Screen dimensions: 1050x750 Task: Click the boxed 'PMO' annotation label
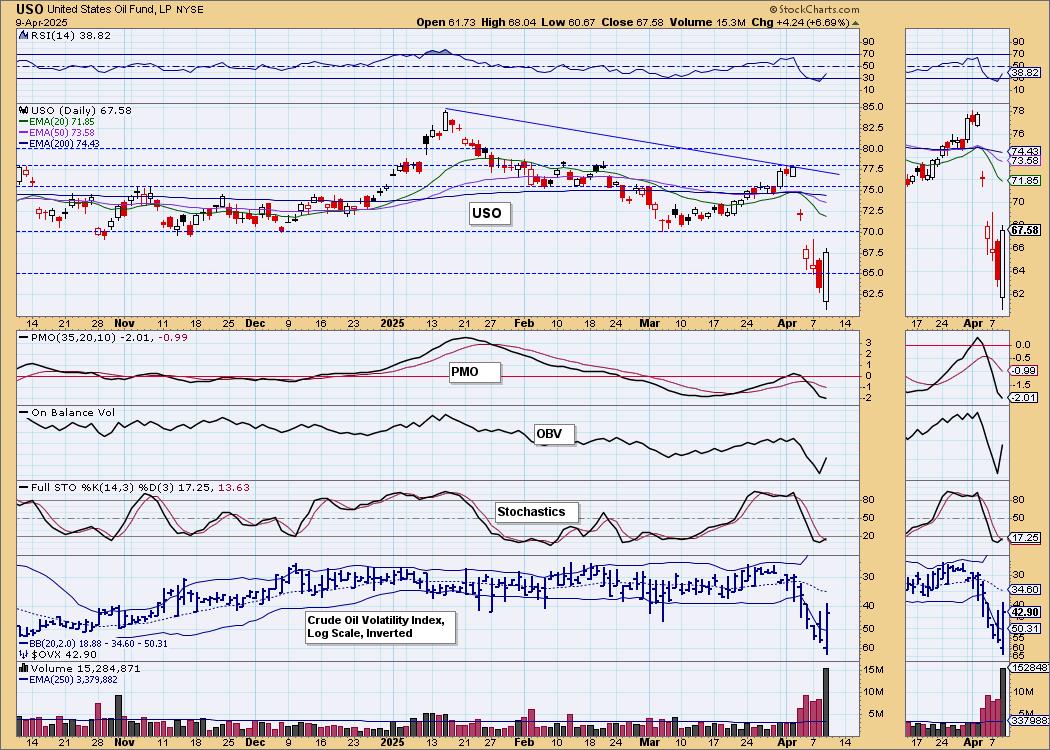[474, 372]
